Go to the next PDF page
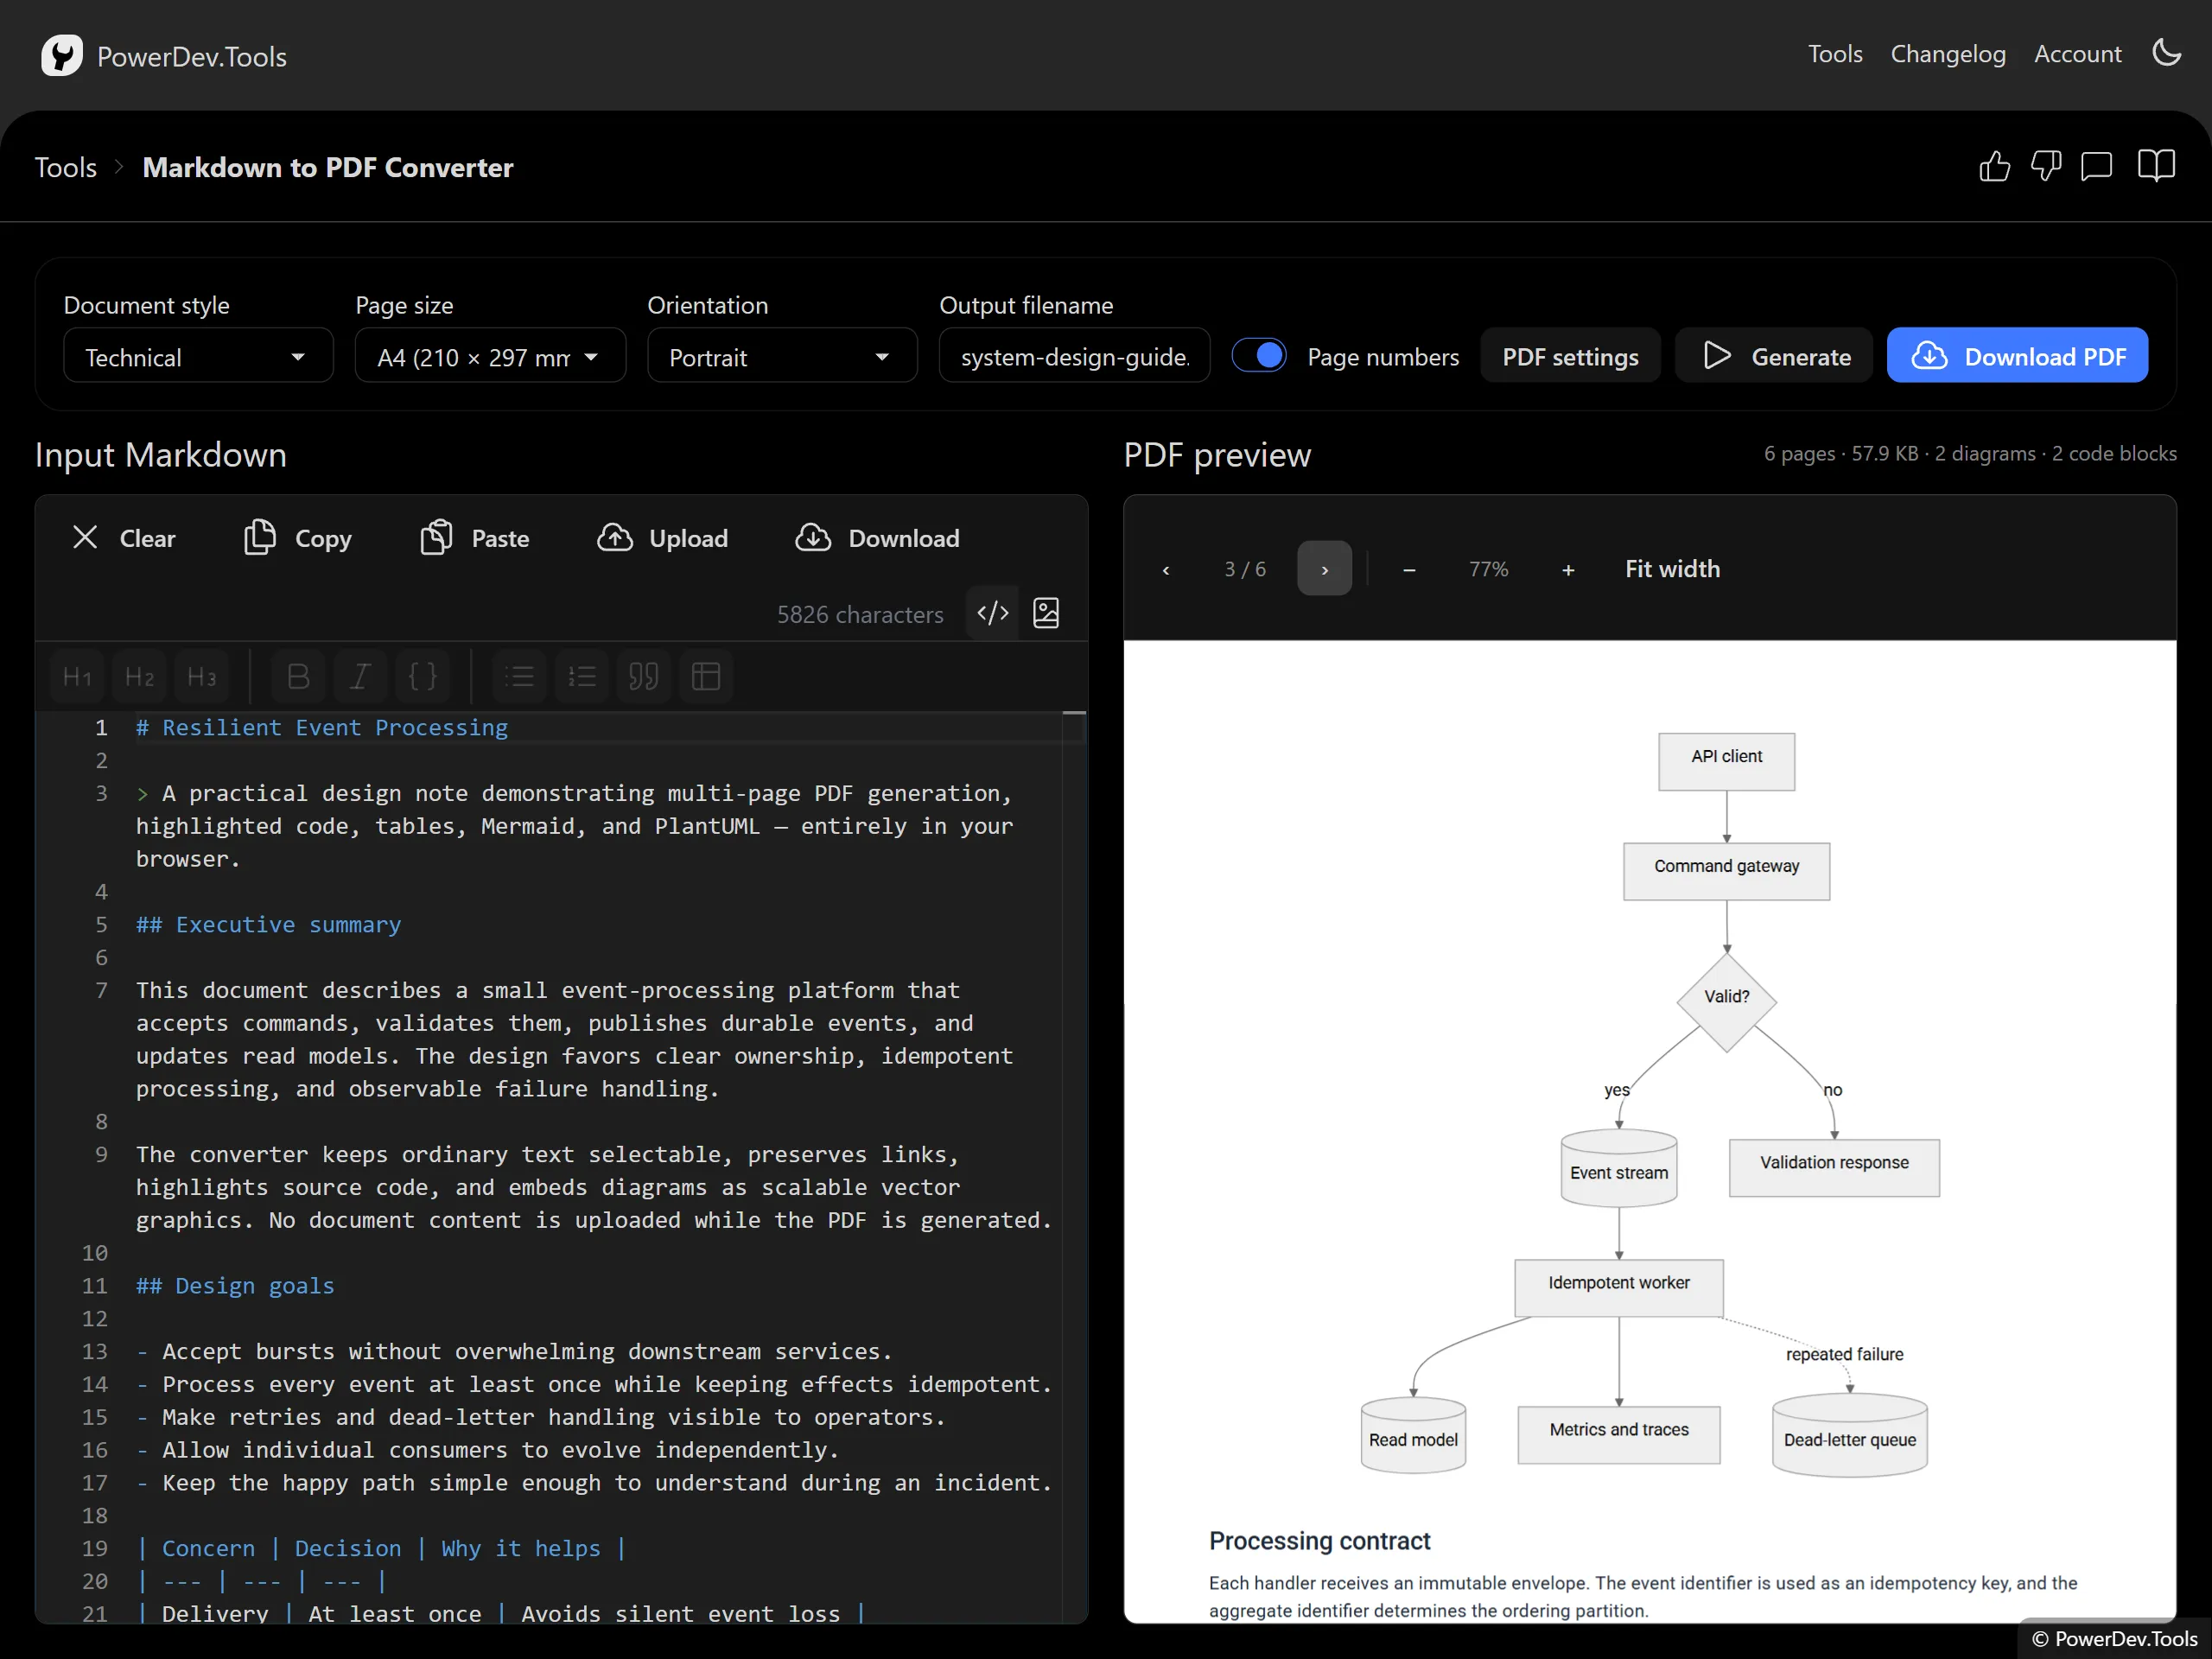The width and height of the screenshot is (2212, 1659). [1325, 569]
